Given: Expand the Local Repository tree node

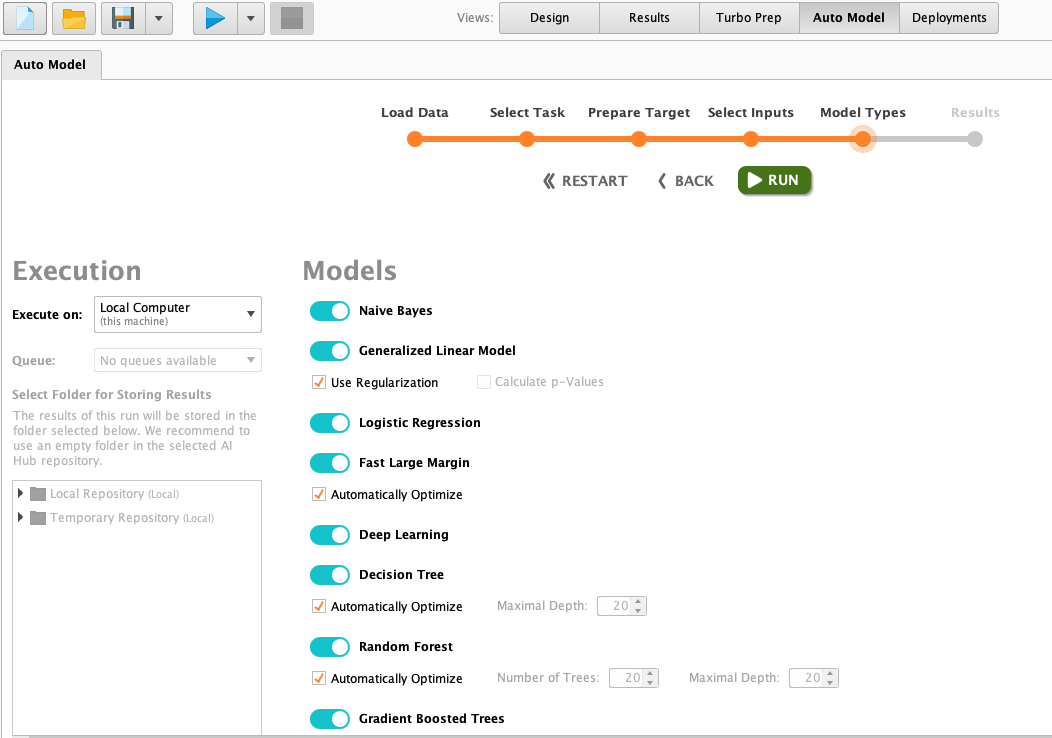Looking at the screenshot, I should [20, 493].
